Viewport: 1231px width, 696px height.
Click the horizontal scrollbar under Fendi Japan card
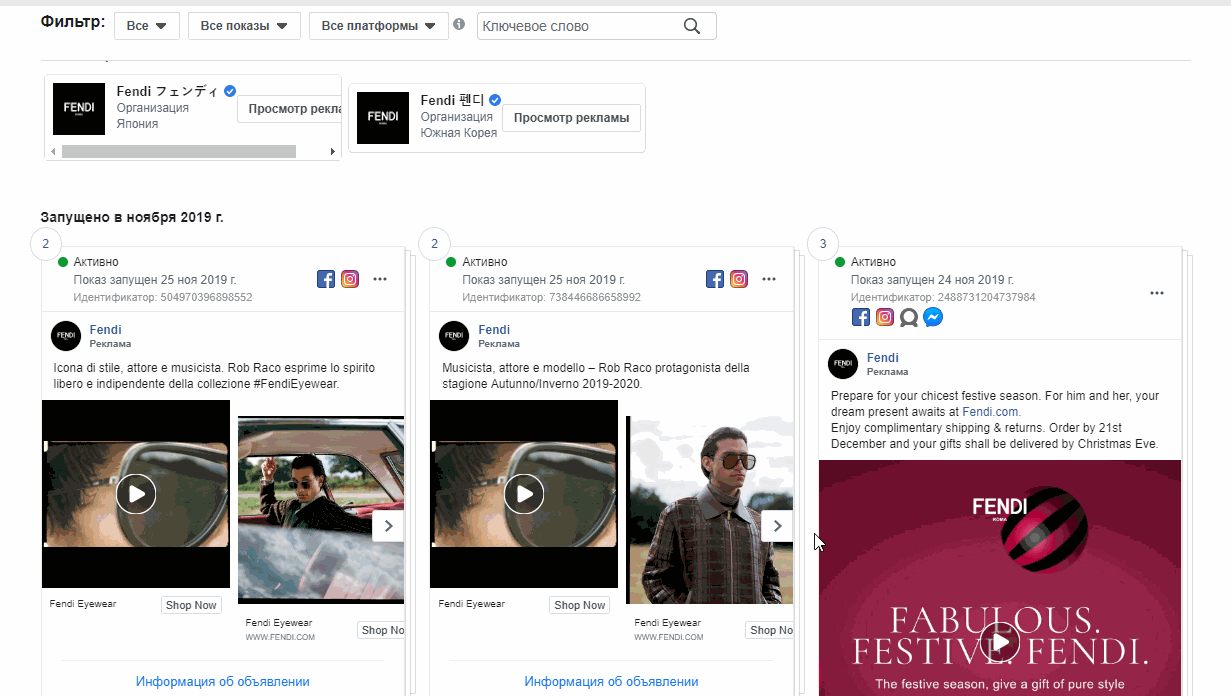pos(180,152)
